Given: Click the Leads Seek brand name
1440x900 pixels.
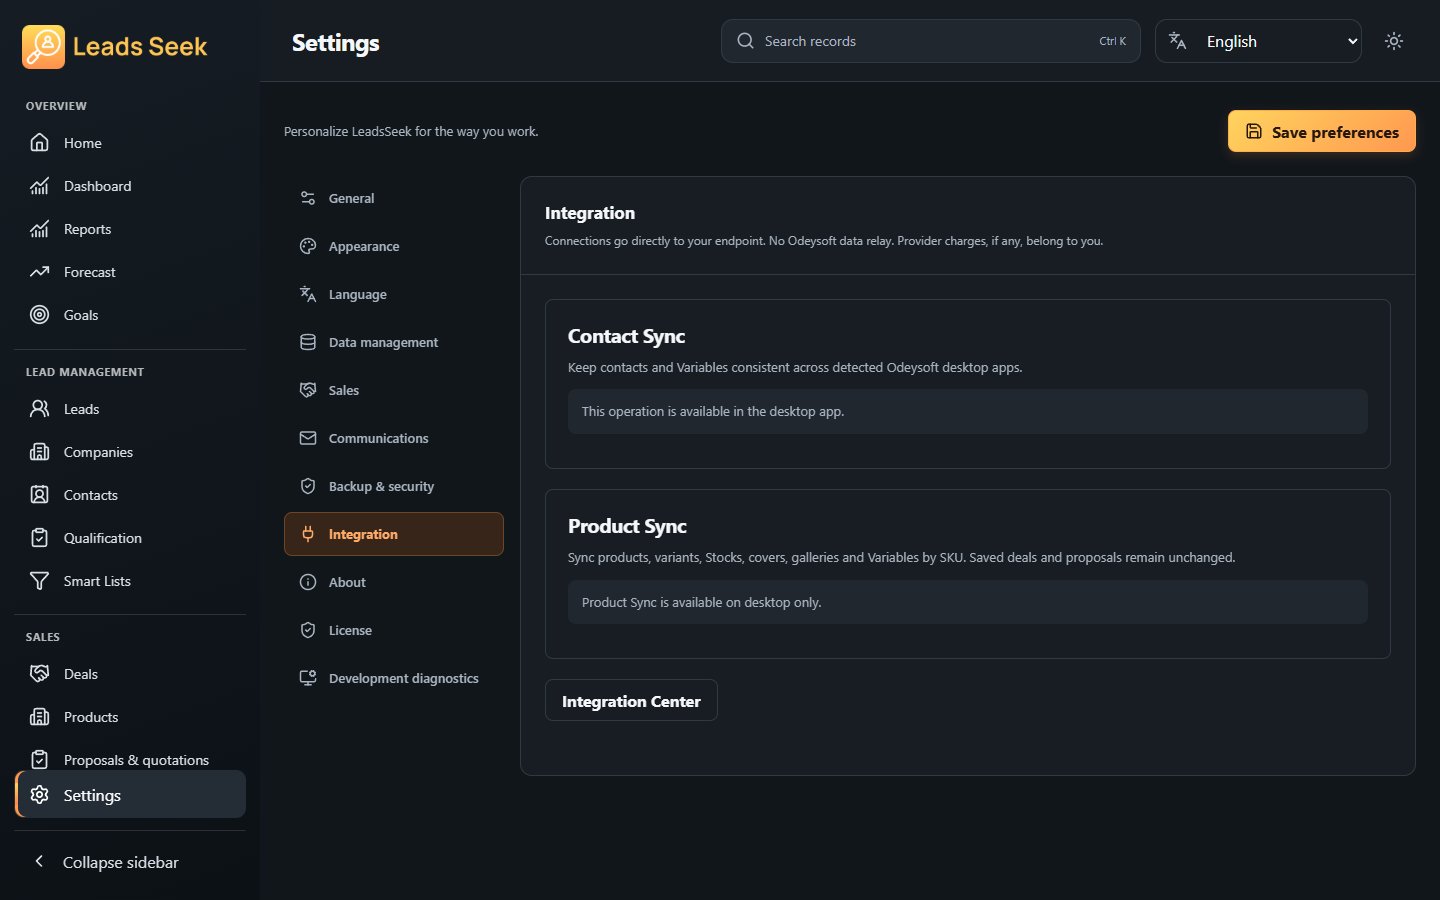Looking at the screenshot, I should [x=140, y=46].
